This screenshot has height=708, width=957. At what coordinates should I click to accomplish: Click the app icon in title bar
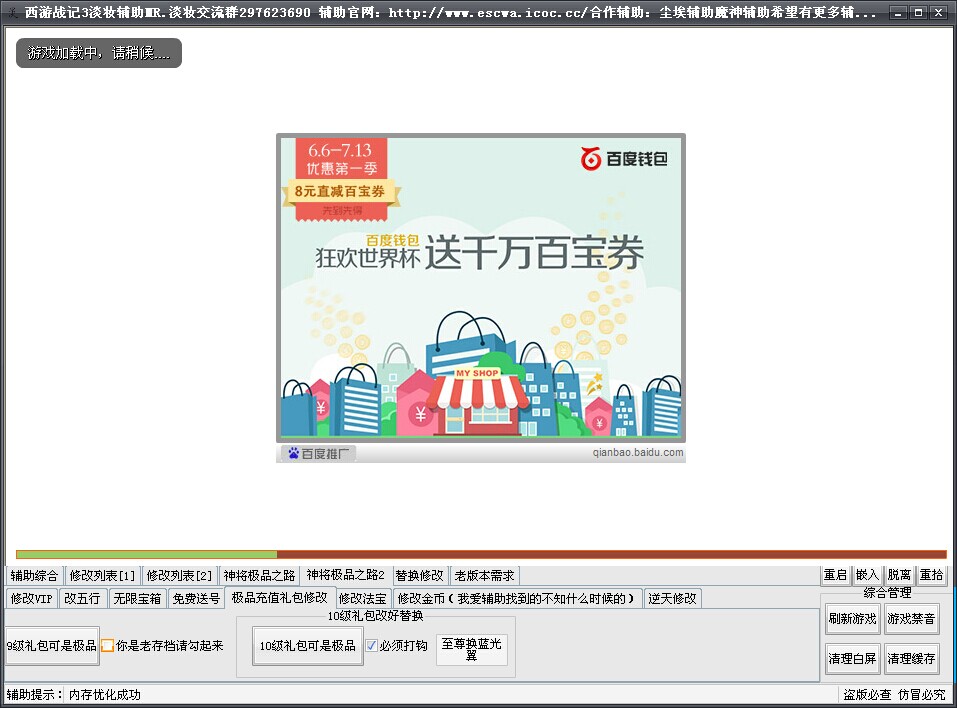pos(13,12)
